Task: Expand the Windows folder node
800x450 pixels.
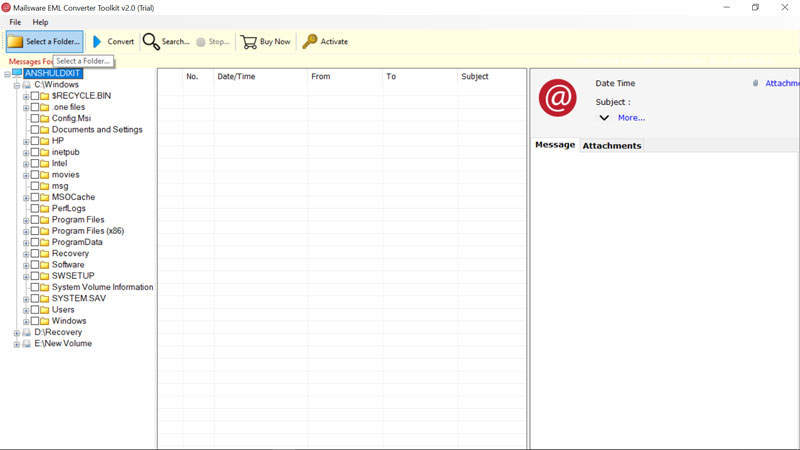Action: tap(26, 322)
